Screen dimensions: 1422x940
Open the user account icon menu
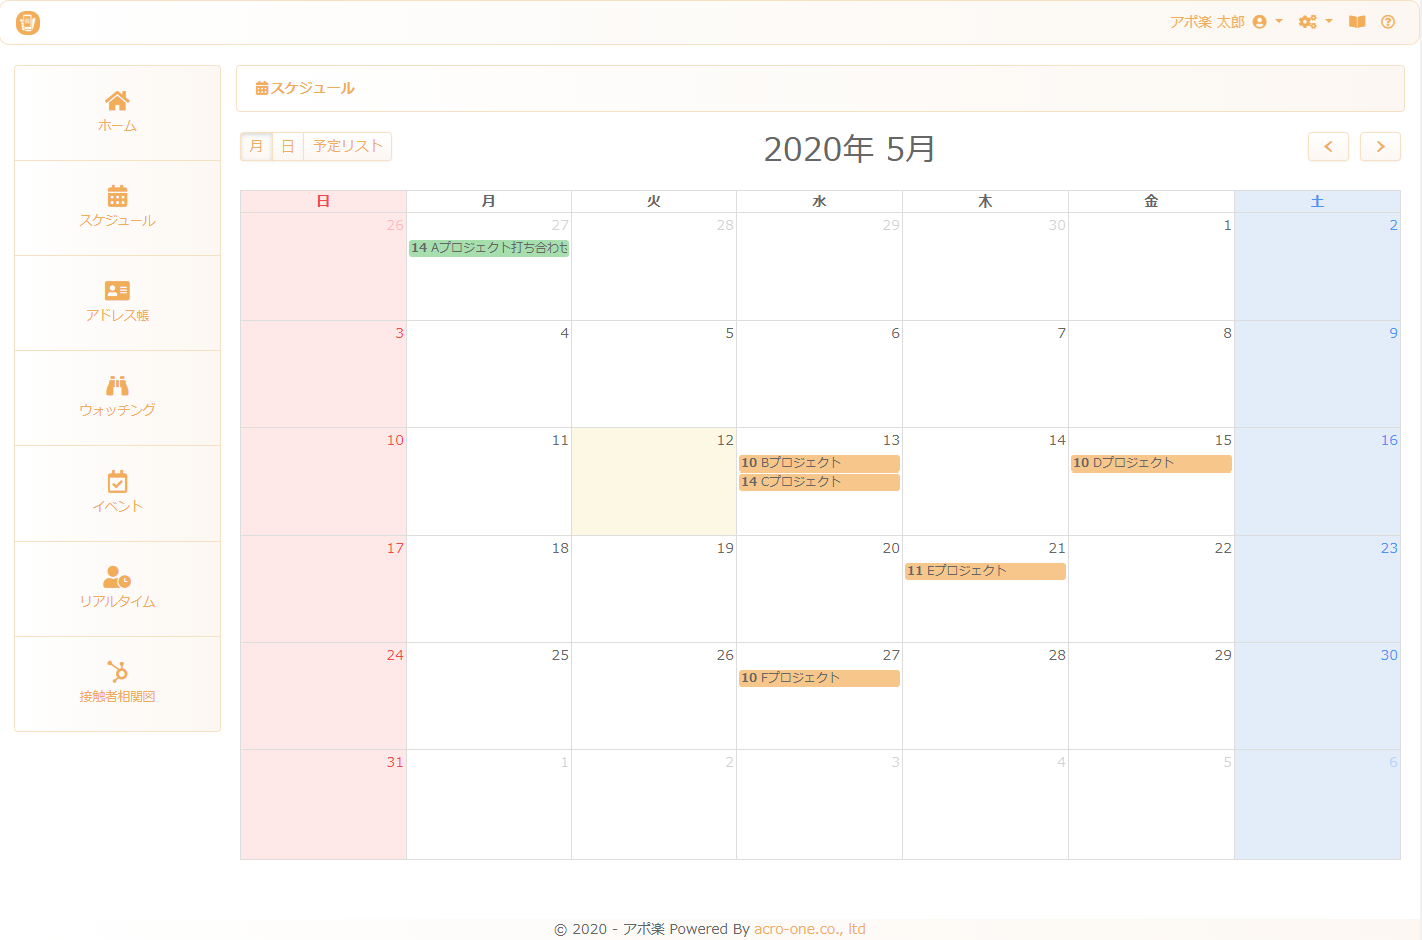pos(1259,22)
